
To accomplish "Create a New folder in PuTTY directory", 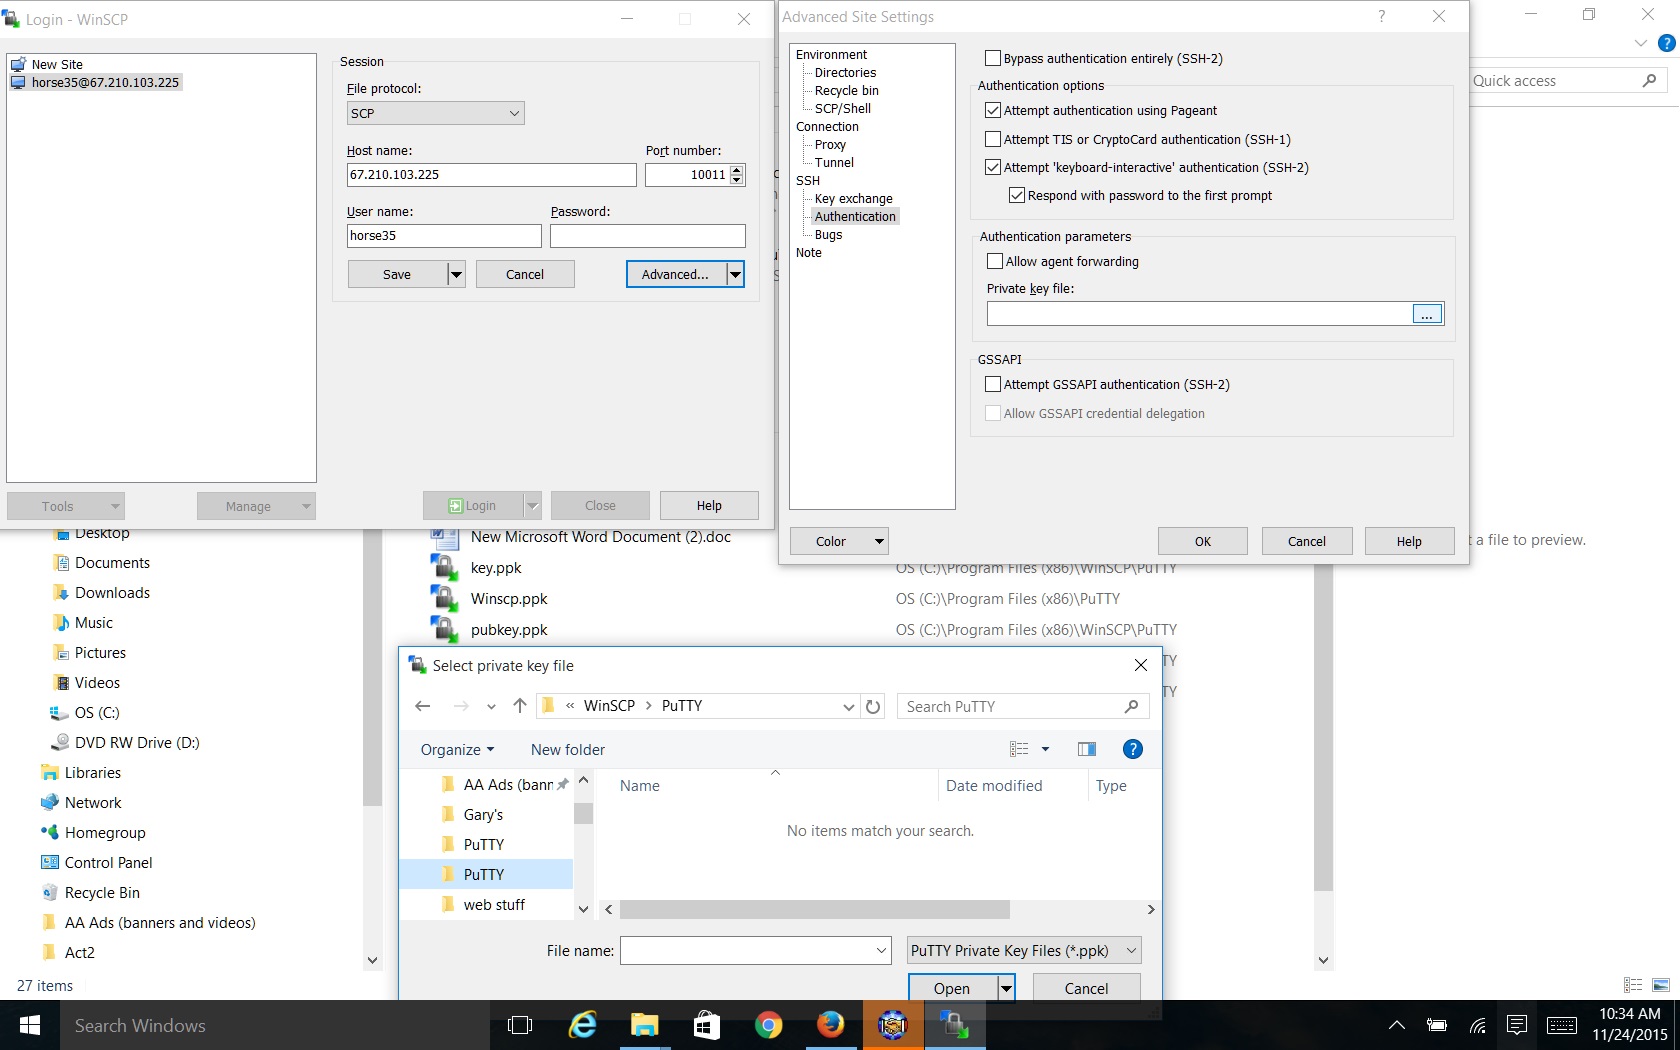I will click(x=567, y=749).
